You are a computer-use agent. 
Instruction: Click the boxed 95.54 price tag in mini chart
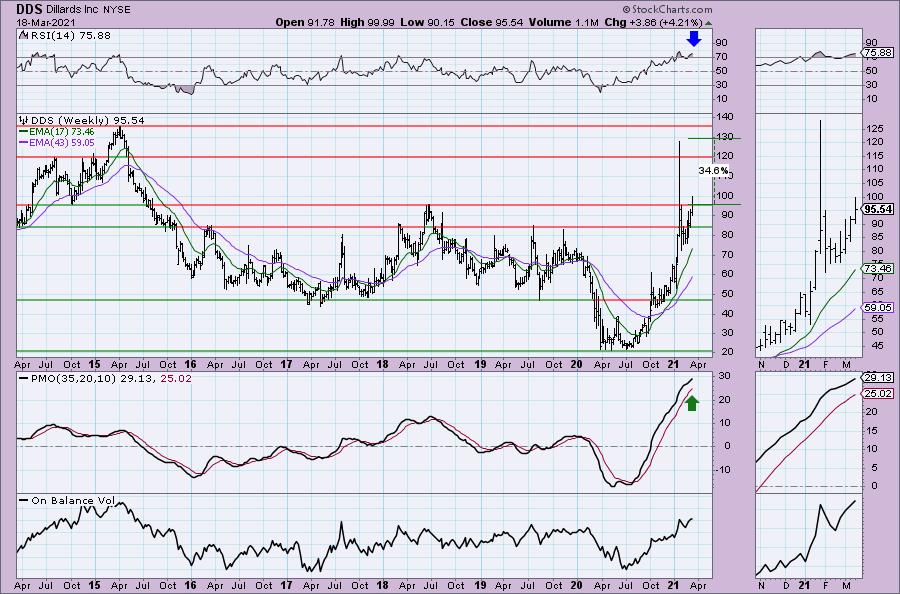click(878, 210)
